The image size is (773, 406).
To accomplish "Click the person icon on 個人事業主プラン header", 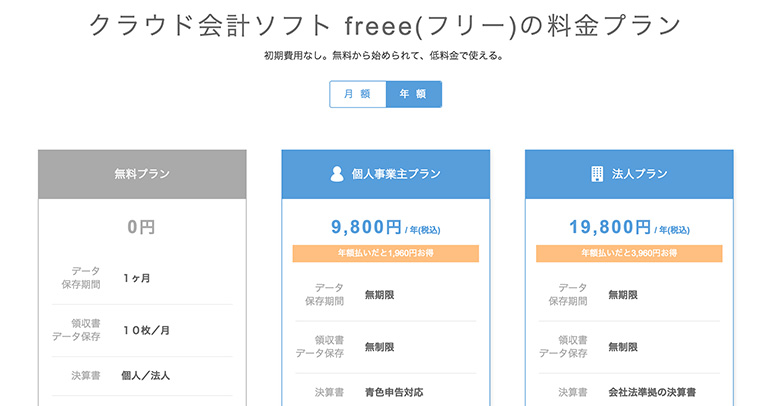I will (337, 174).
